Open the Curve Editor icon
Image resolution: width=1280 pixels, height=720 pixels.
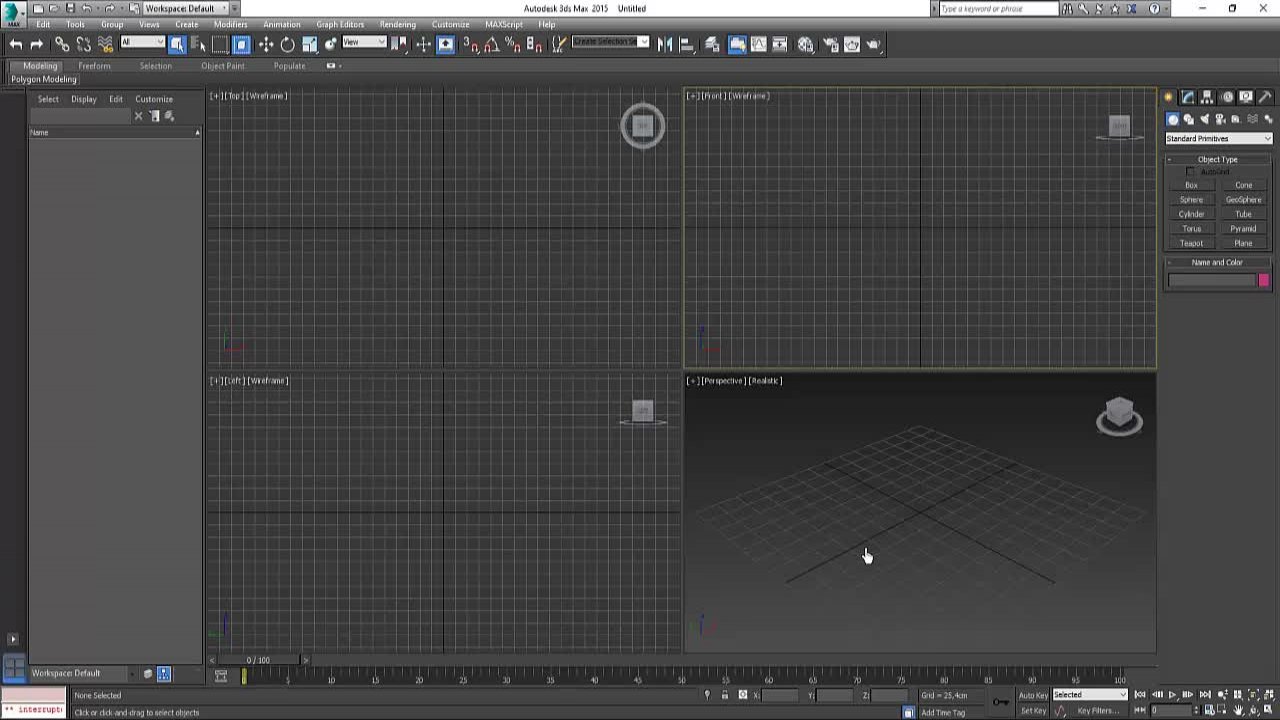[758, 44]
